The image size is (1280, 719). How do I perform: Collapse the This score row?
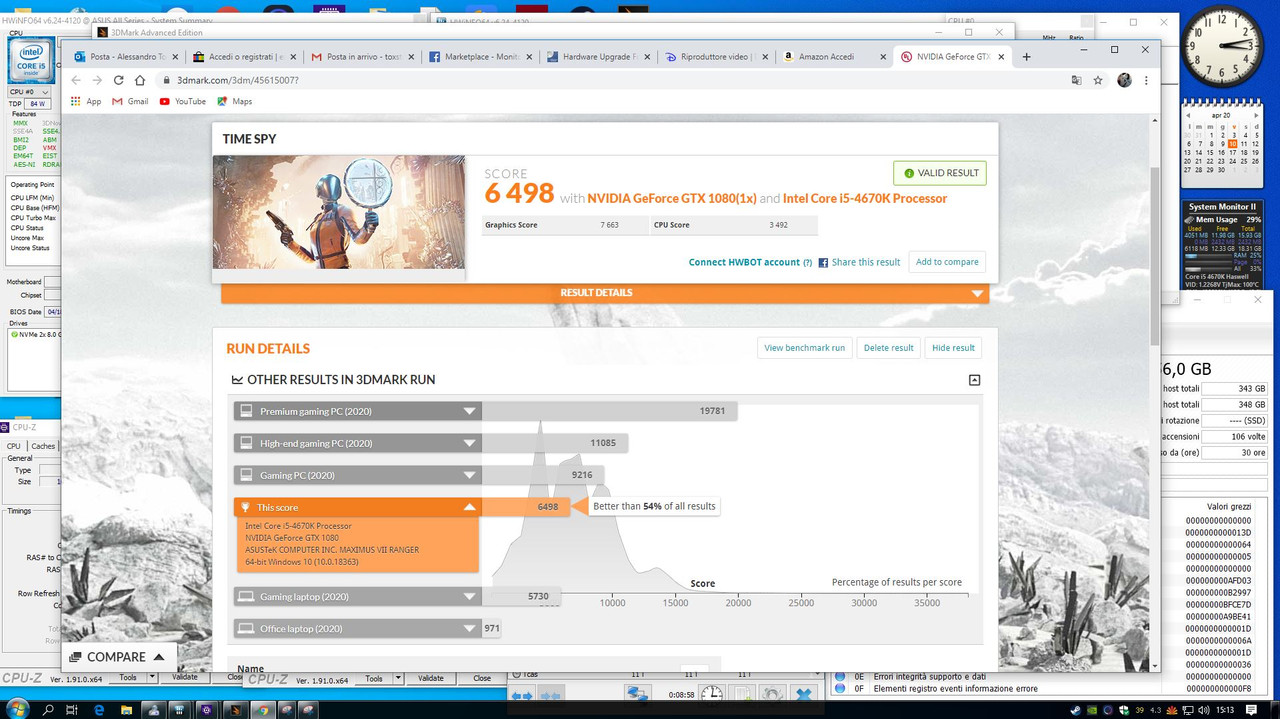coord(358,507)
